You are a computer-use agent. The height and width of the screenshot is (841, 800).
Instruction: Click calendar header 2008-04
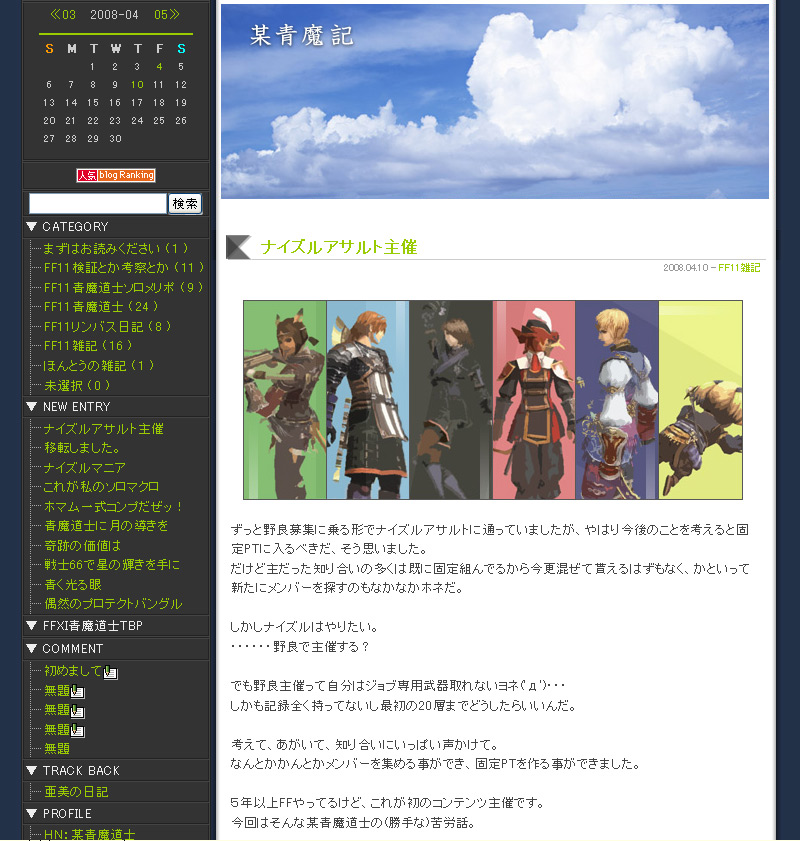(114, 14)
